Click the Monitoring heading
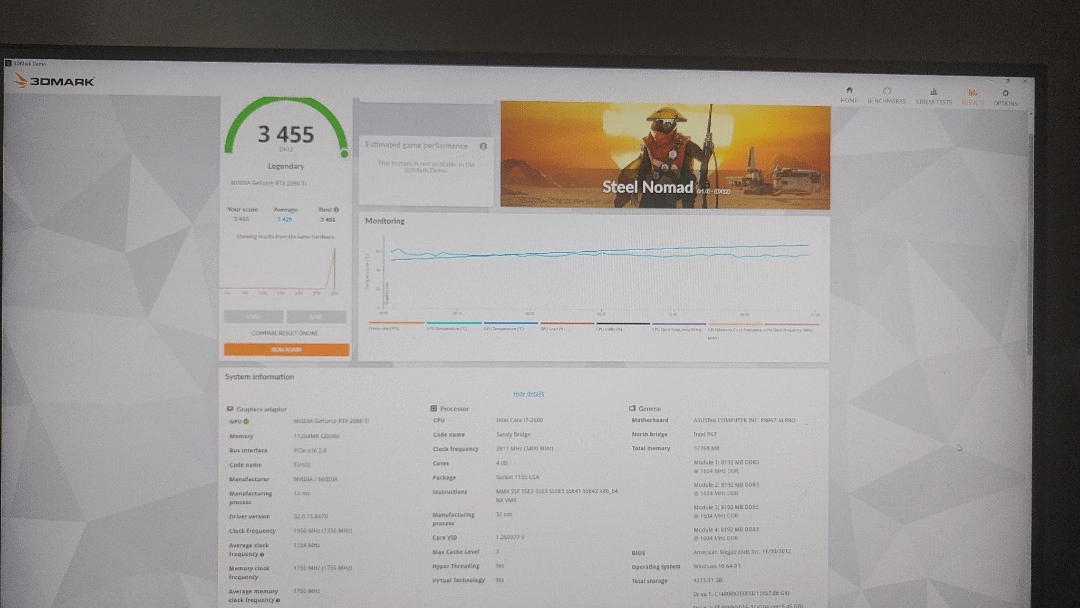 click(x=384, y=221)
